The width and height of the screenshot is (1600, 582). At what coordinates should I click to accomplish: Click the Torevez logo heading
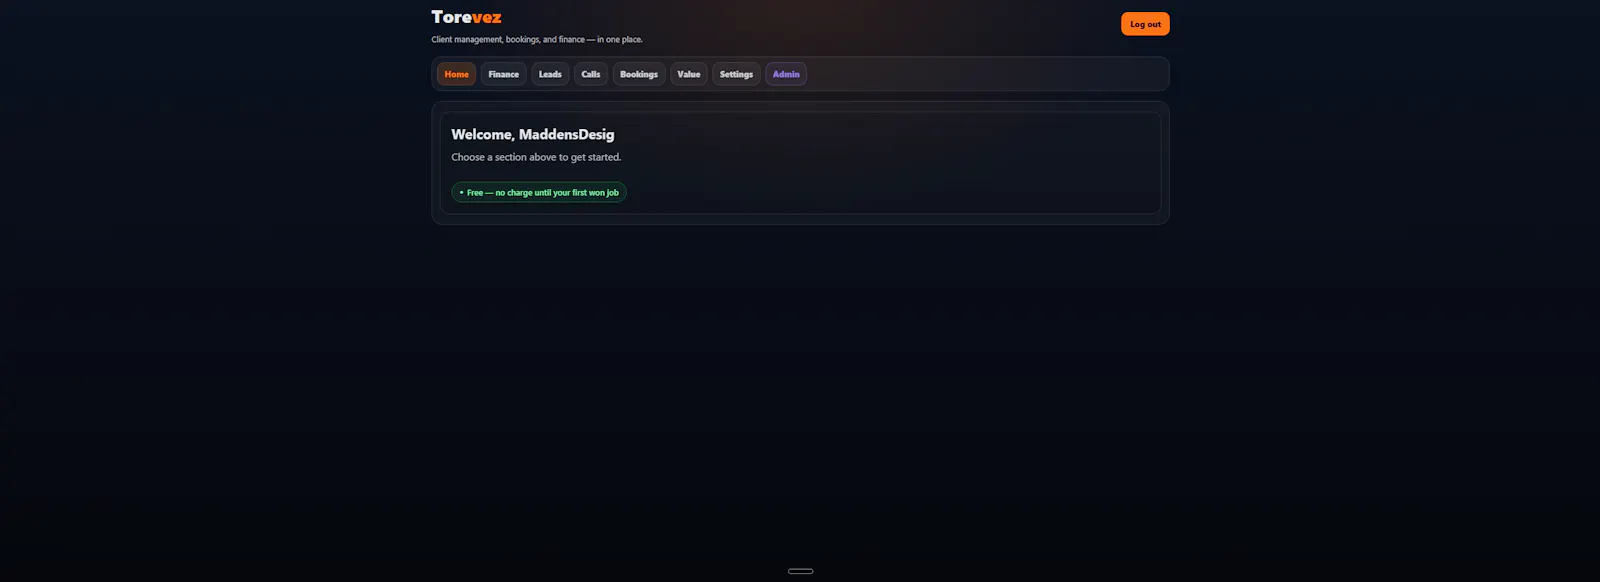tap(467, 17)
